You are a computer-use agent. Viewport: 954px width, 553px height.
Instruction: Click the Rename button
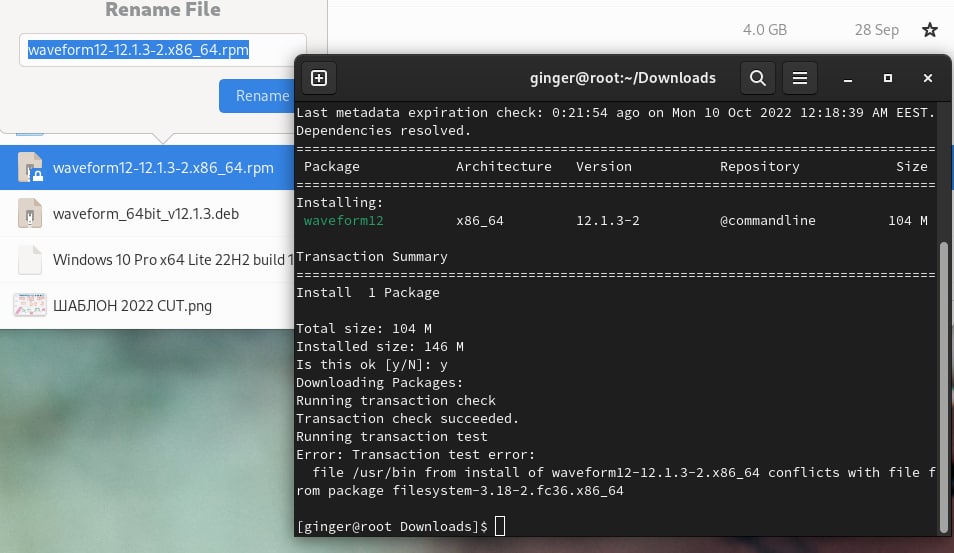tap(257, 96)
